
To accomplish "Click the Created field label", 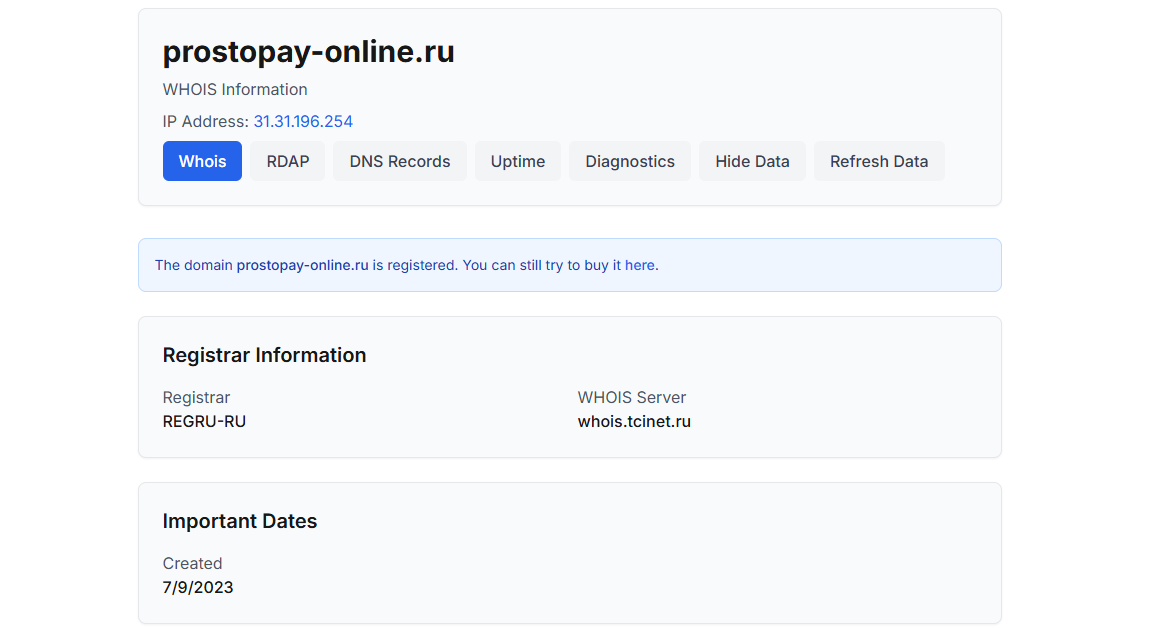I will click(x=192, y=564).
